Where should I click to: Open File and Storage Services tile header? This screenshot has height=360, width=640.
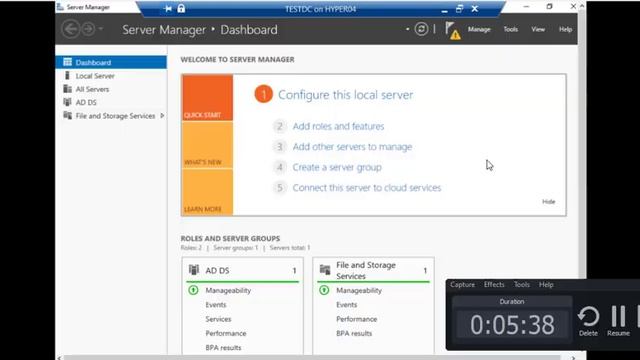373,270
